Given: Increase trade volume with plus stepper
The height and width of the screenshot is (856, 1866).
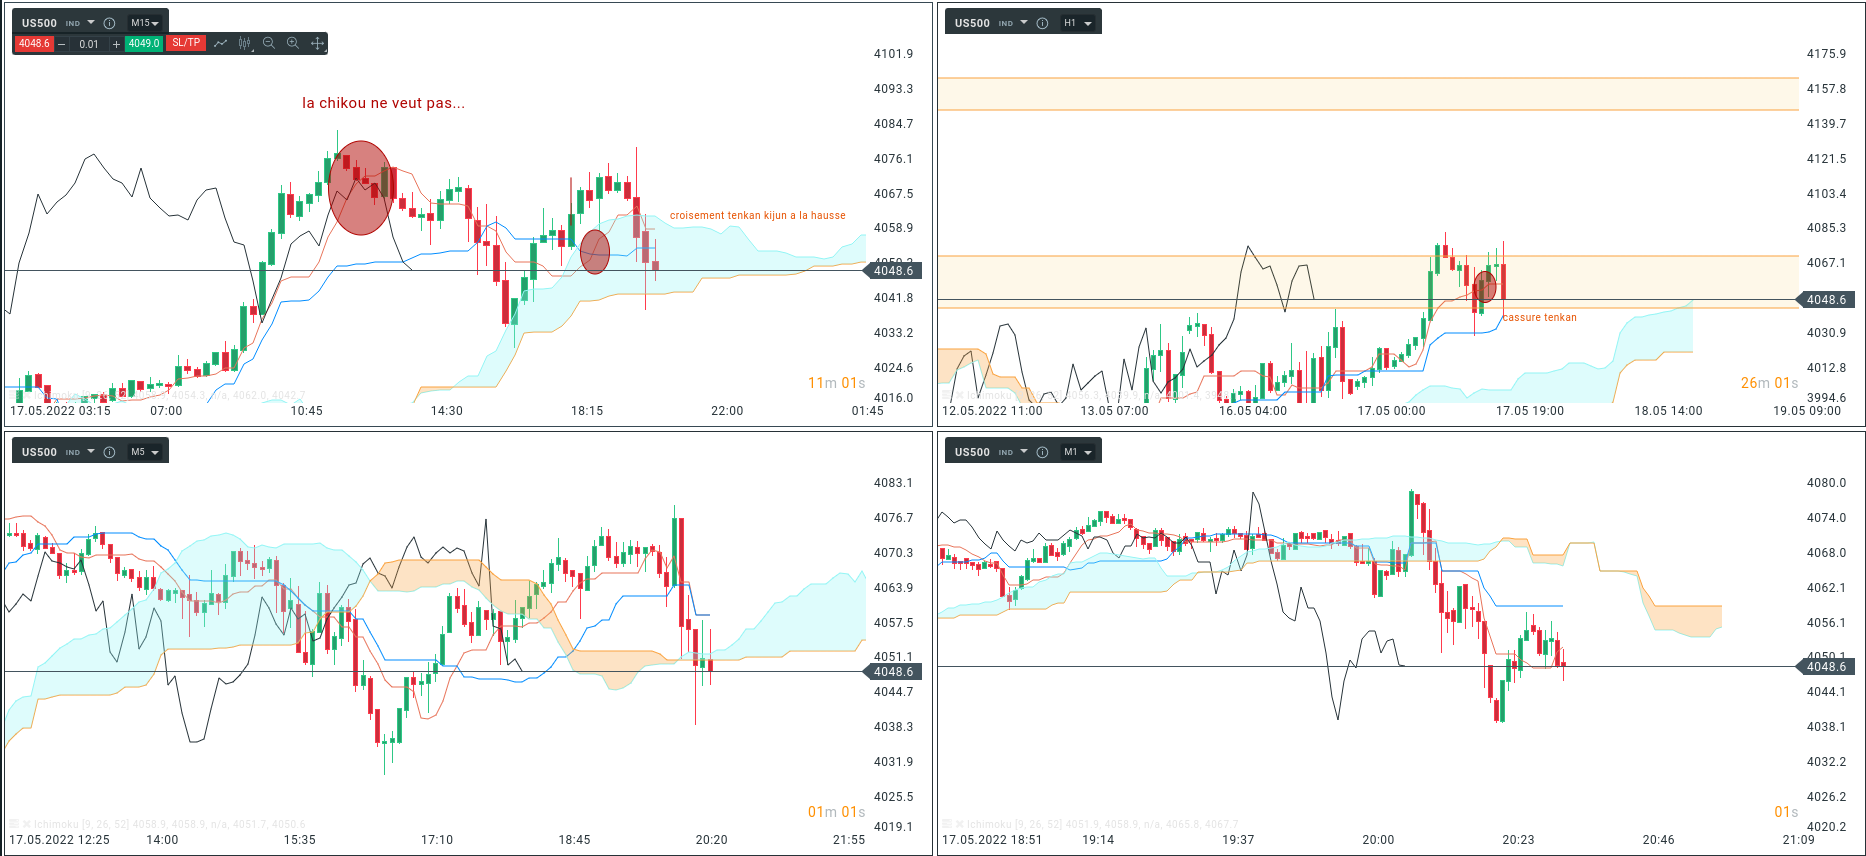Looking at the screenshot, I should coord(116,44).
